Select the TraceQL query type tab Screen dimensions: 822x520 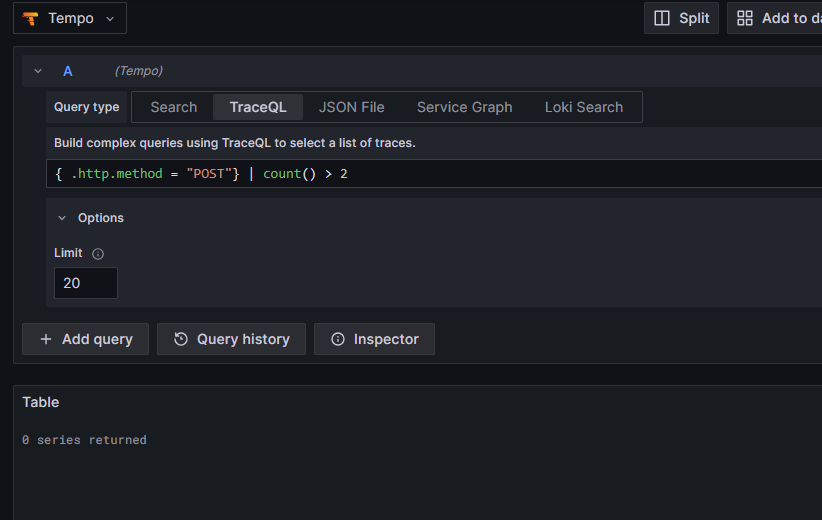(x=258, y=107)
